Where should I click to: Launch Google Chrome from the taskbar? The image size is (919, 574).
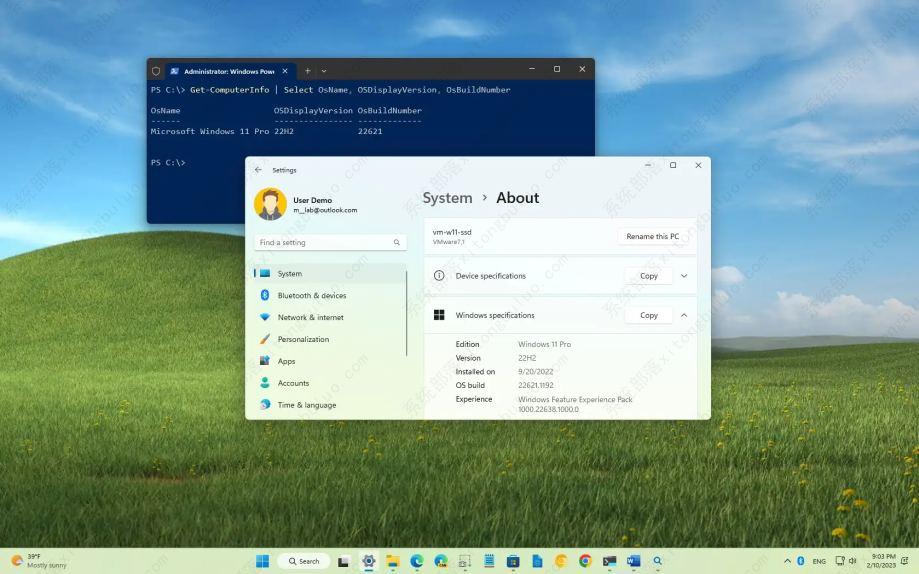point(585,561)
